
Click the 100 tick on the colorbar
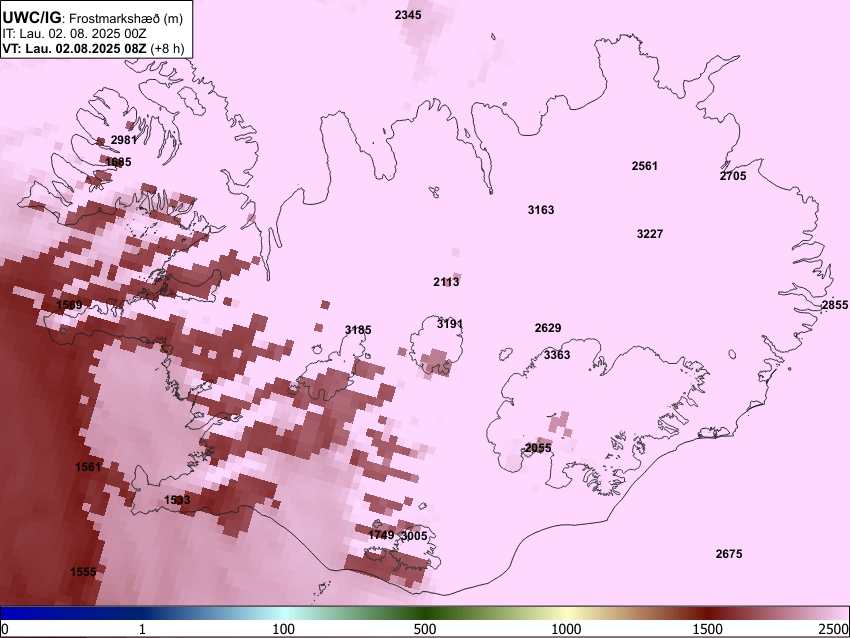[x=284, y=629]
